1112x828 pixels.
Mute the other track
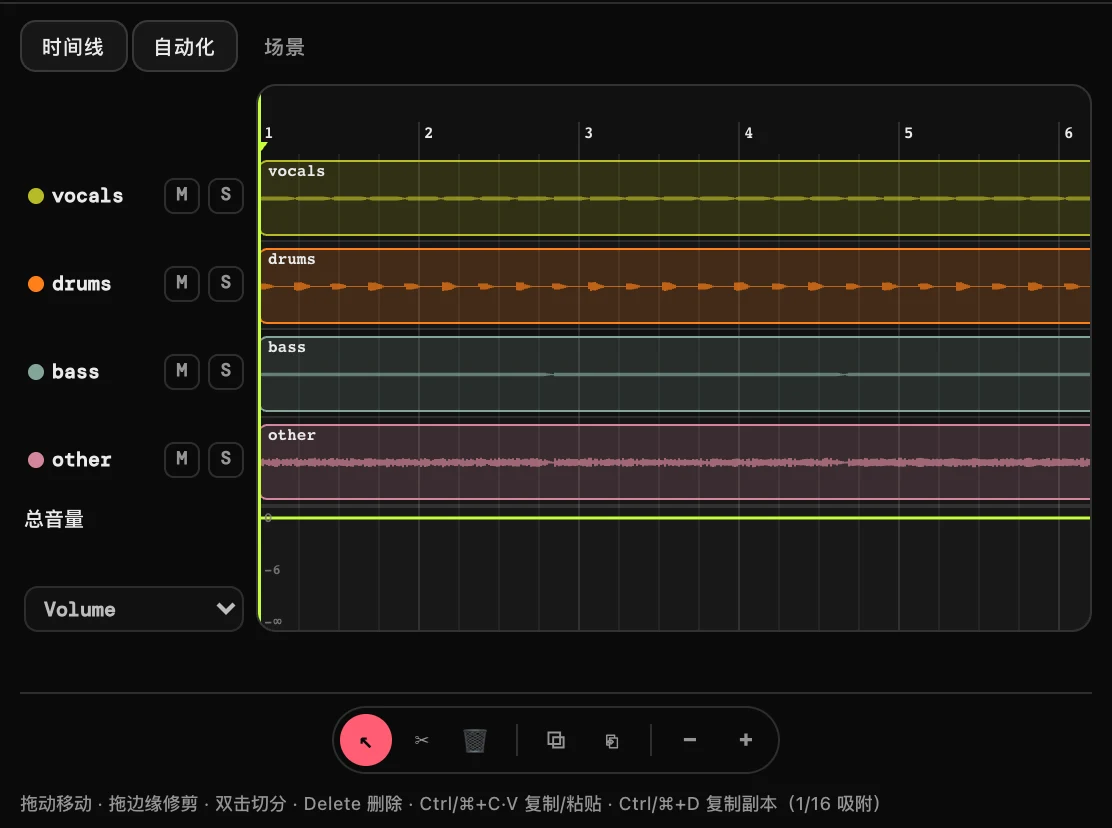click(x=182, y=459)
